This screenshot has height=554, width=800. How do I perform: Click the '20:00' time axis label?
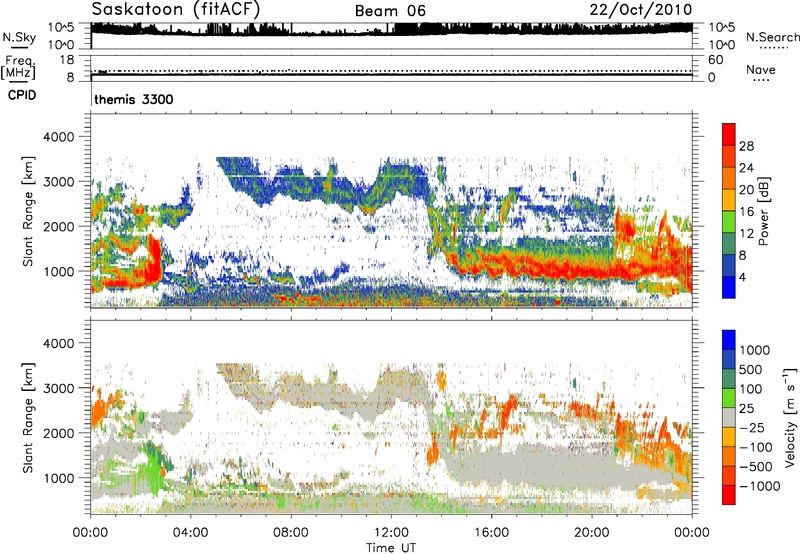tap(592, 533)
